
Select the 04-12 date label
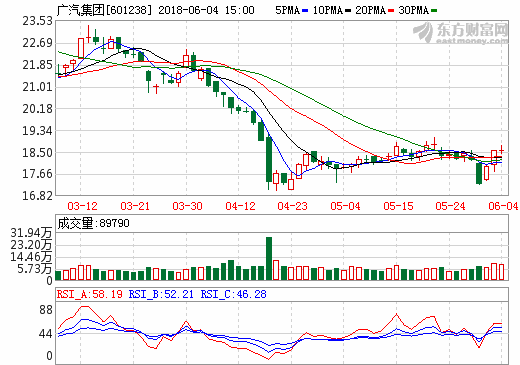coord(240,206)
